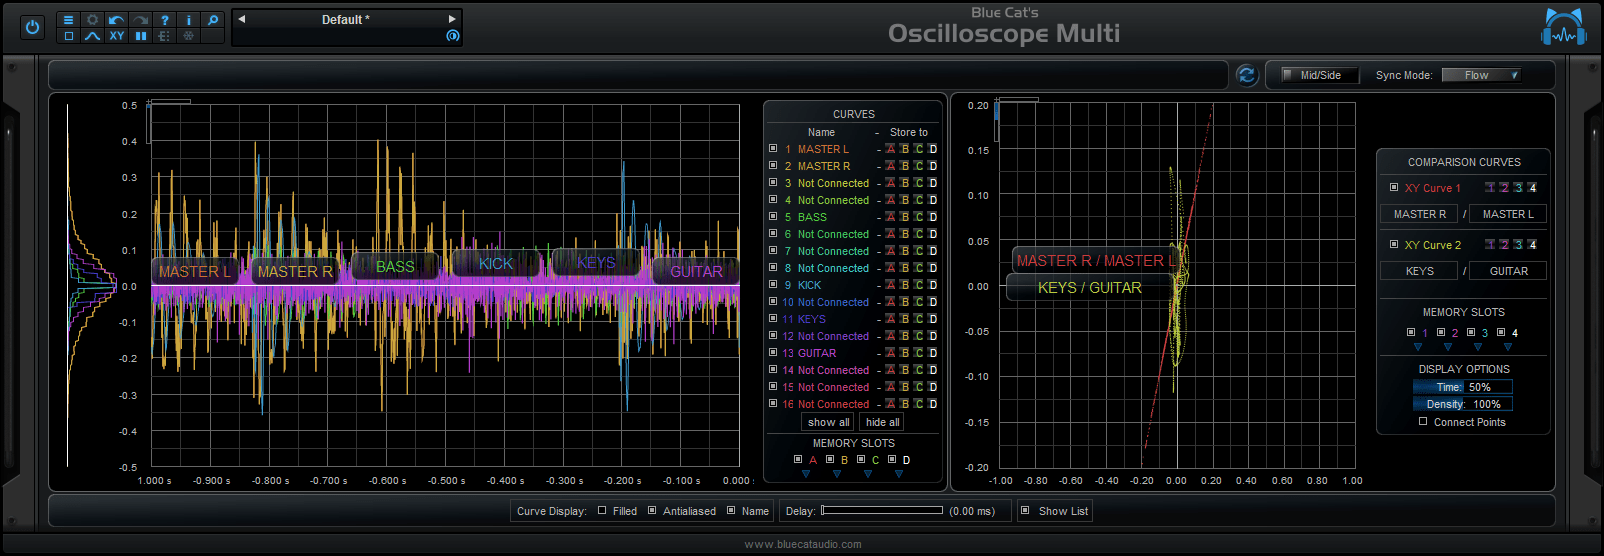The height and width of the screenshot is (556, 1604).
Task: Select the KICK curve name in list
Action: (809, 285)
